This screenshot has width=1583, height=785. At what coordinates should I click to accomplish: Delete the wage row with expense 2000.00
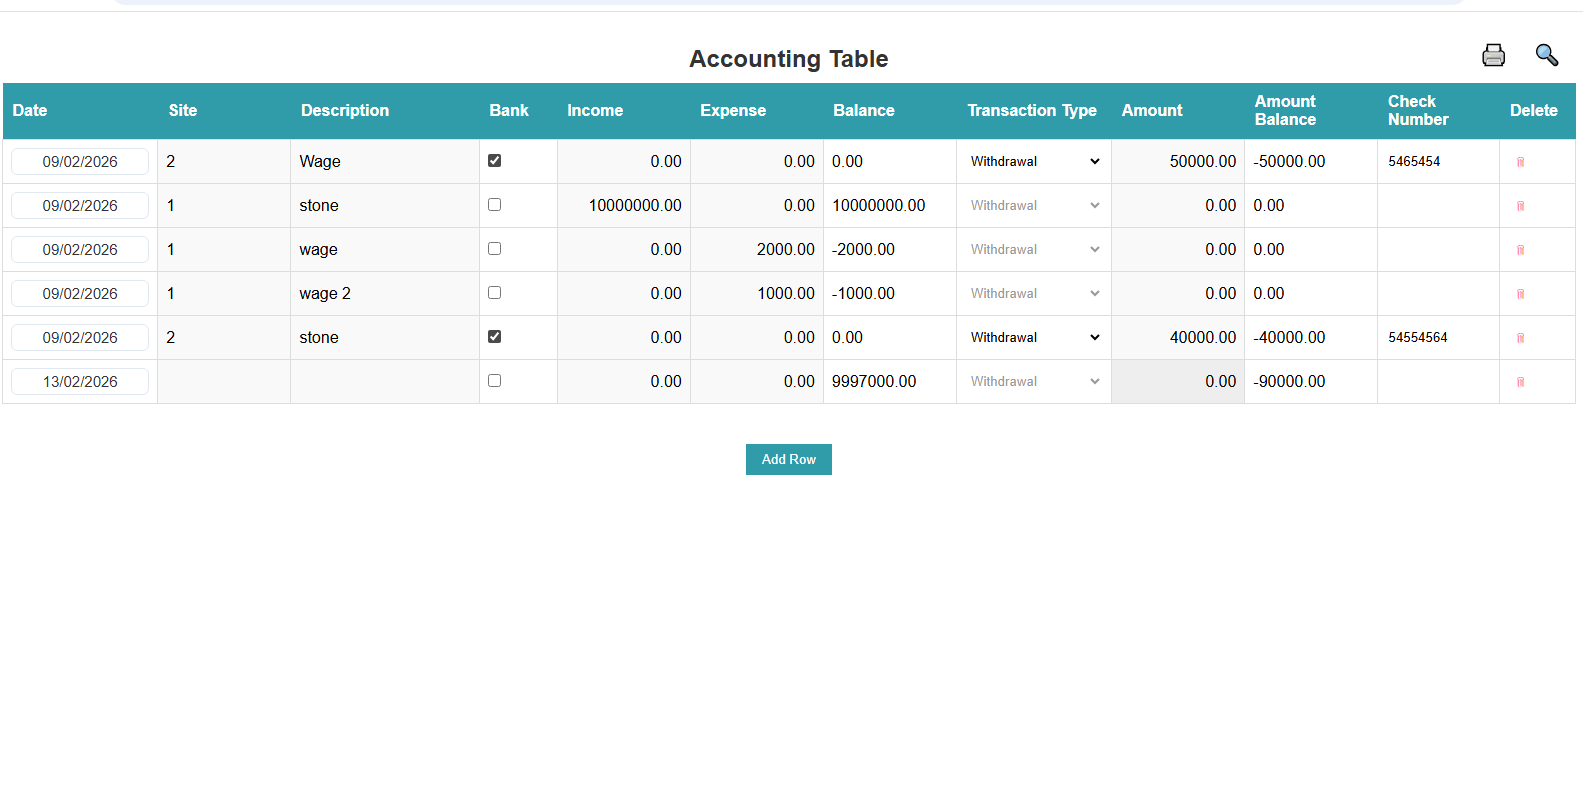click(1520, 250)
